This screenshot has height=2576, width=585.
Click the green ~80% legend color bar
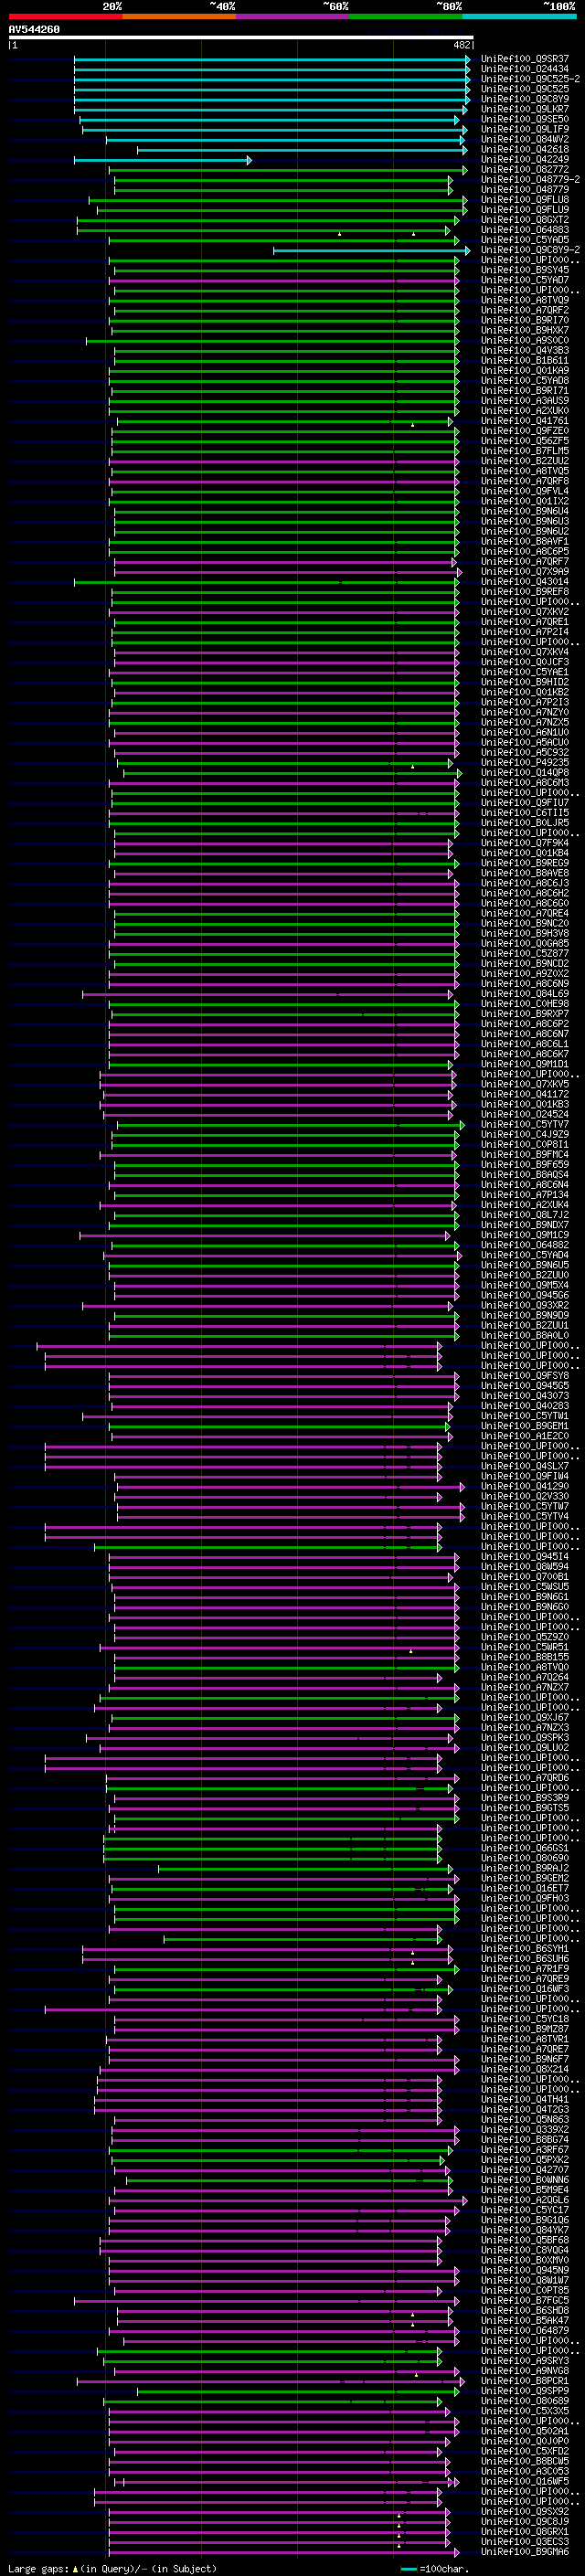click(406, 16)
